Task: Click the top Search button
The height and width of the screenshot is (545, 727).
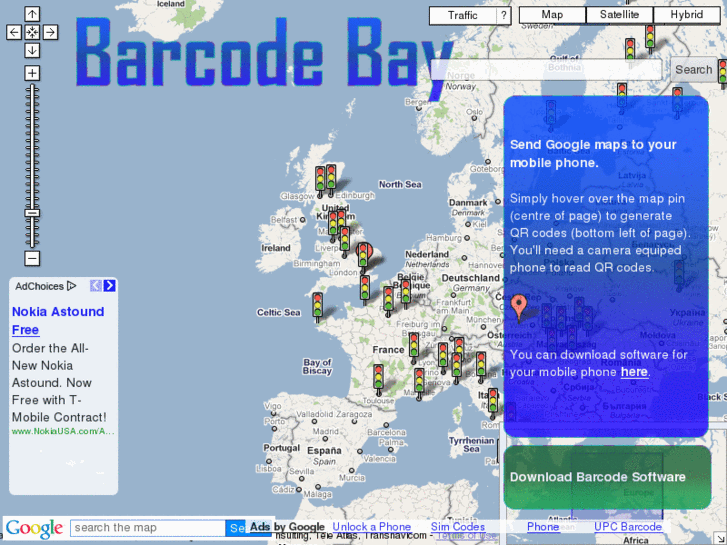Action: coord(694,70)
